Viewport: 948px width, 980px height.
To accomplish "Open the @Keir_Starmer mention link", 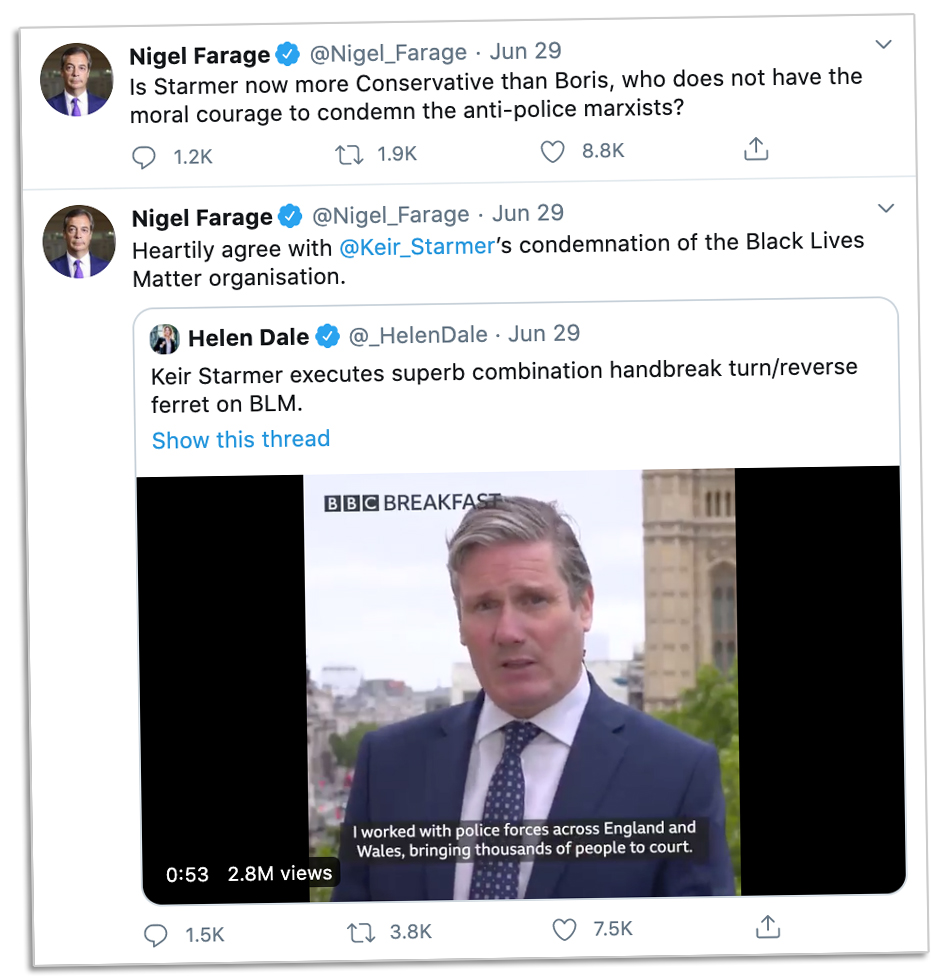I will click(x=417, y=246).
